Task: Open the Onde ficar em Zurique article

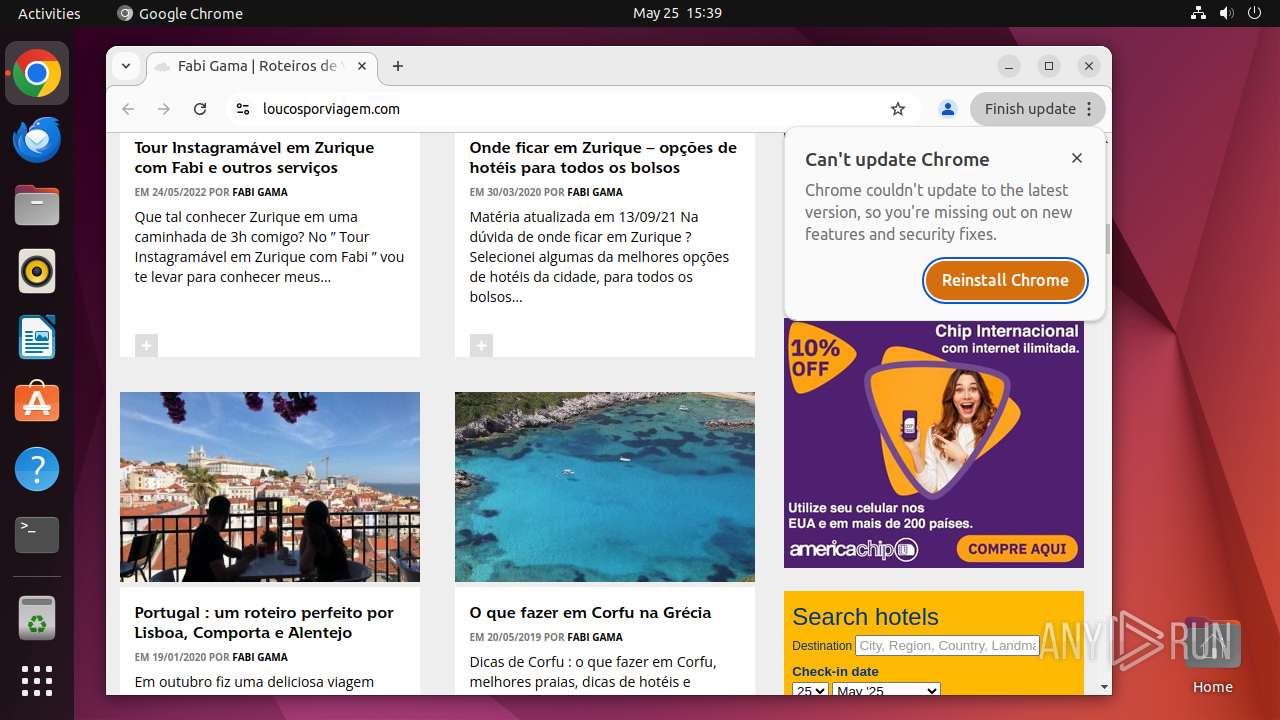Action: [603, 158]
